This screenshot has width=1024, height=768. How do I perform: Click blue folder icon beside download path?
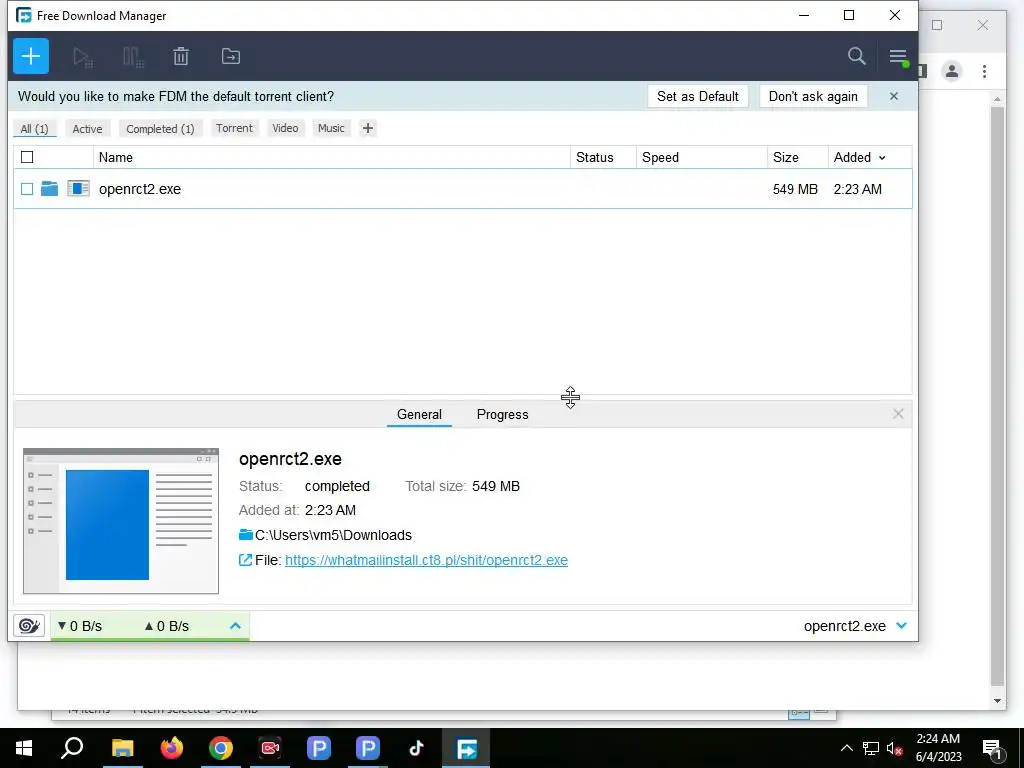246,535
